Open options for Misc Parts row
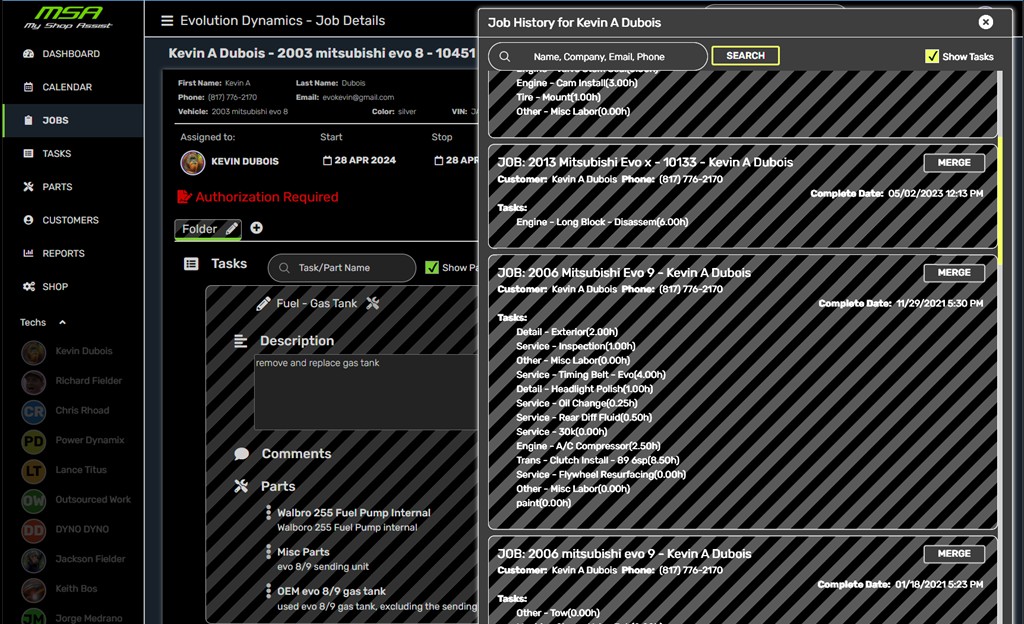The image size is (1024, 624). (268, 552)
